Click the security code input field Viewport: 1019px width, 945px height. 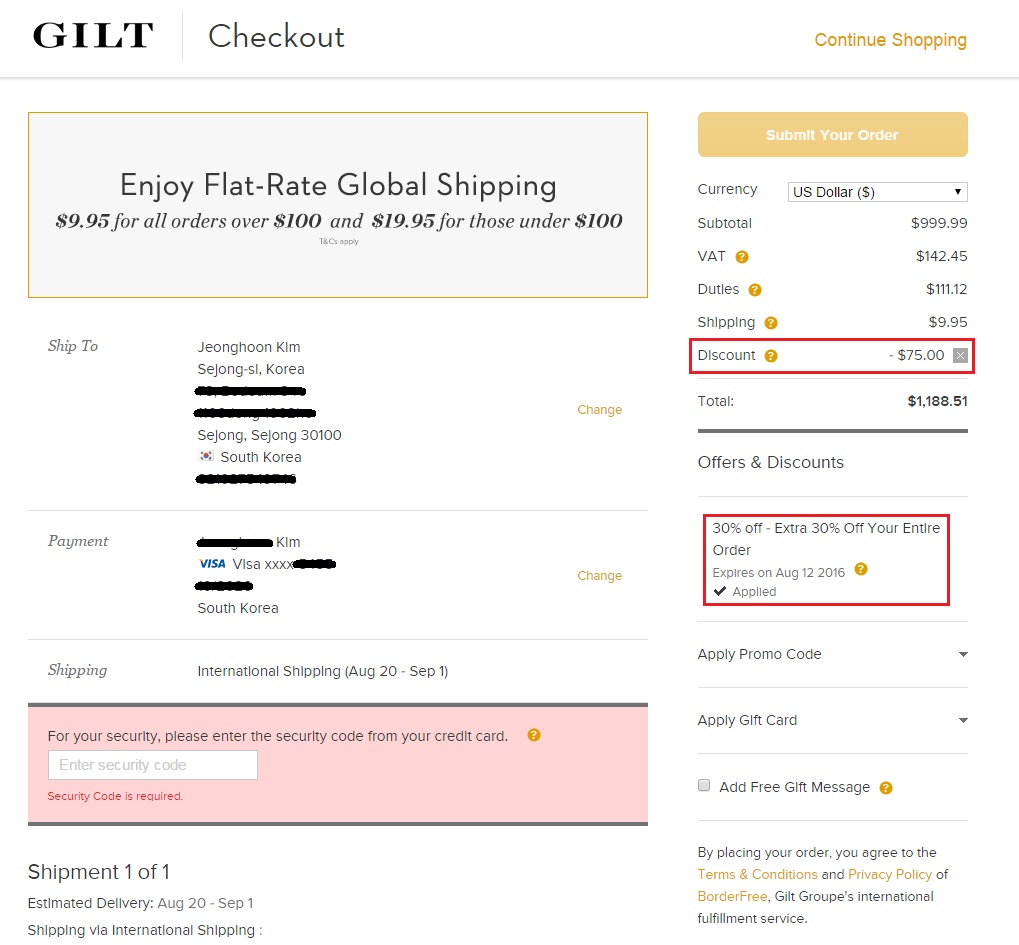[x=153, y=765]
